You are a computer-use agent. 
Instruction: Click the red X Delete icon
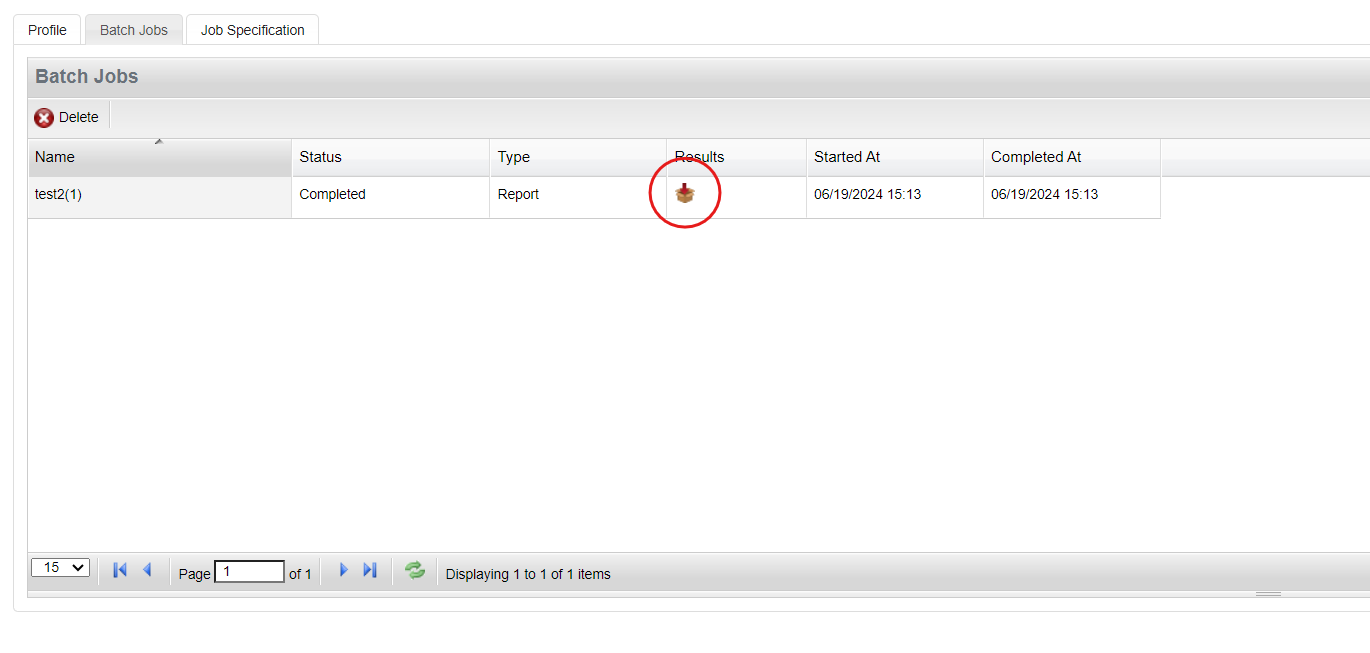pos(44,117)
